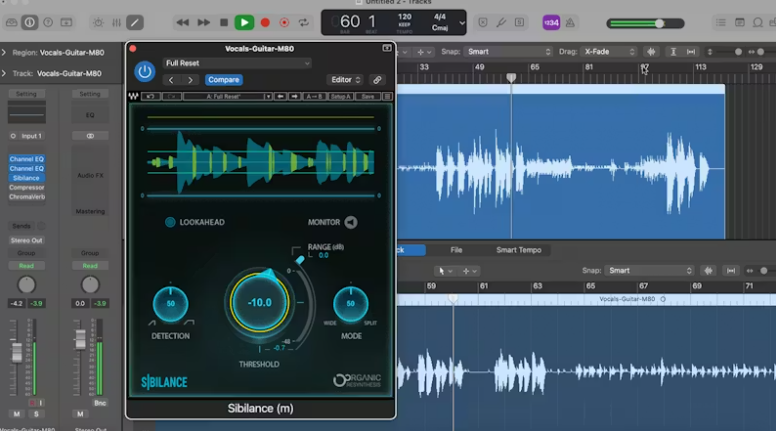Click Waves next preset right arrow
776x431 pixels.
click(294, 96)
